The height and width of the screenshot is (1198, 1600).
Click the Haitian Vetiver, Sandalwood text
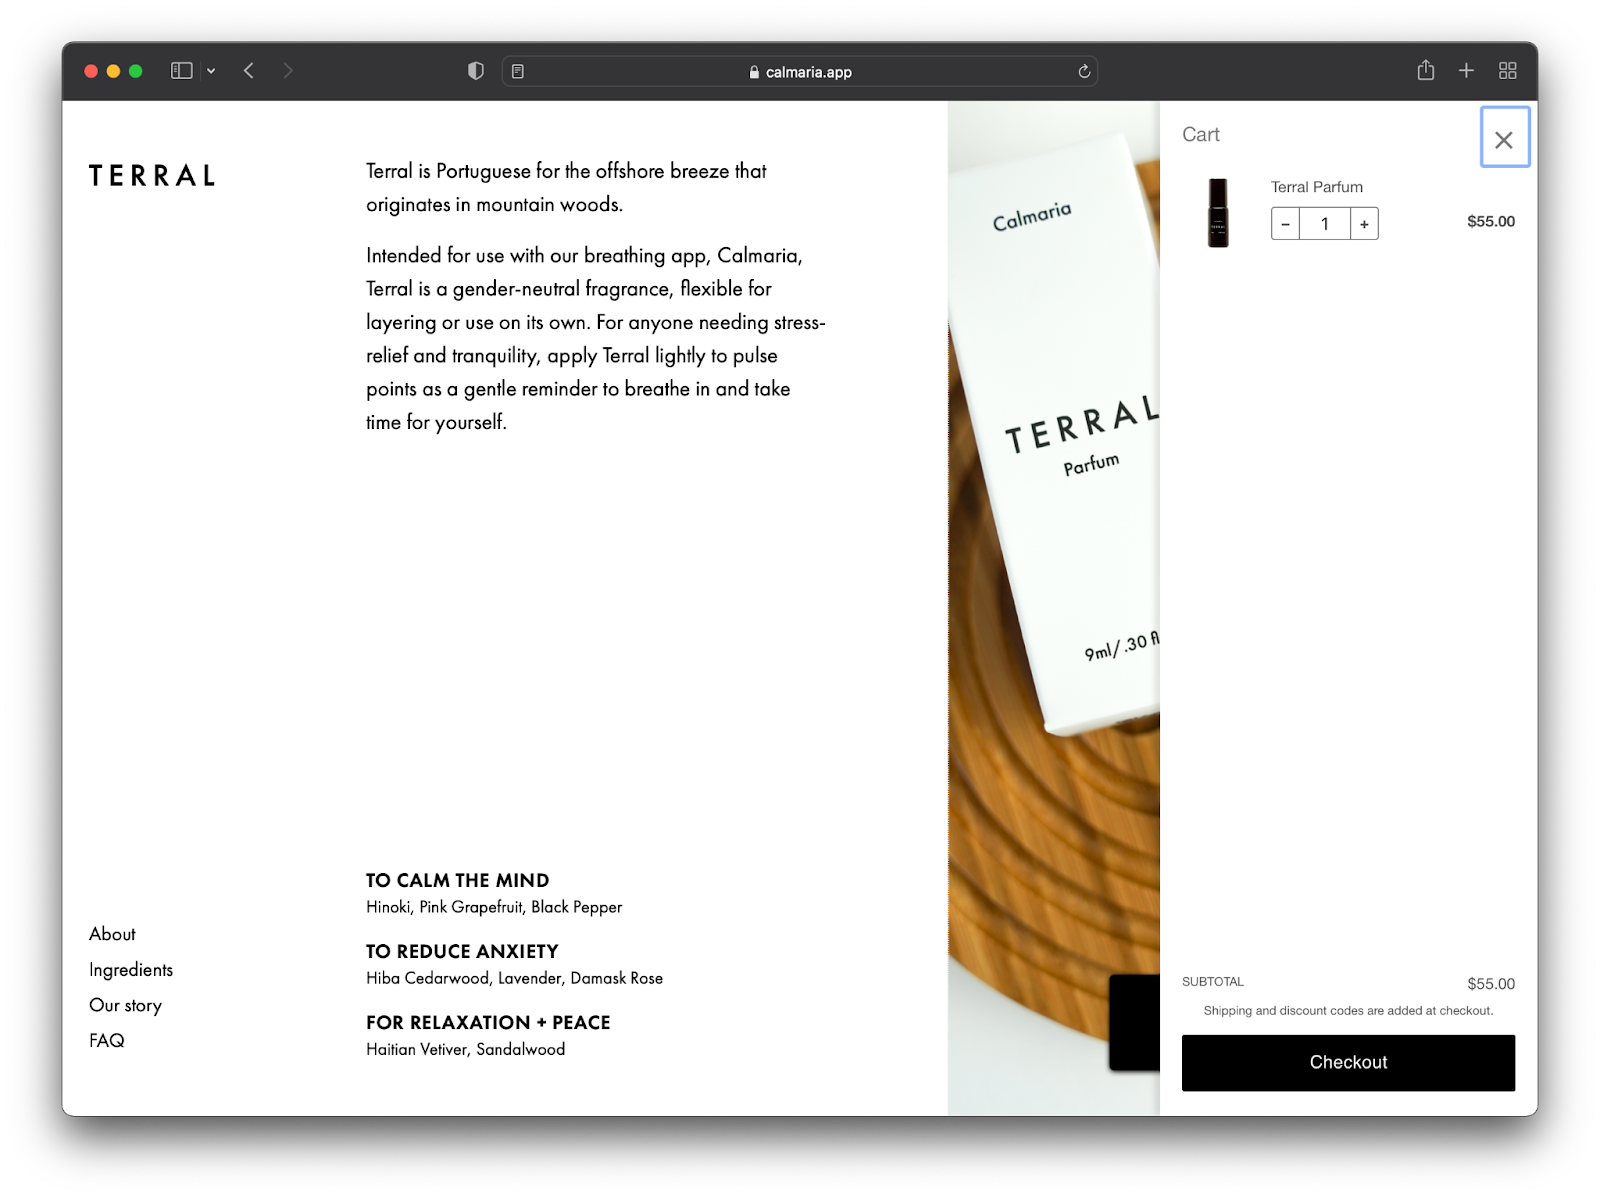[466, 1049]
